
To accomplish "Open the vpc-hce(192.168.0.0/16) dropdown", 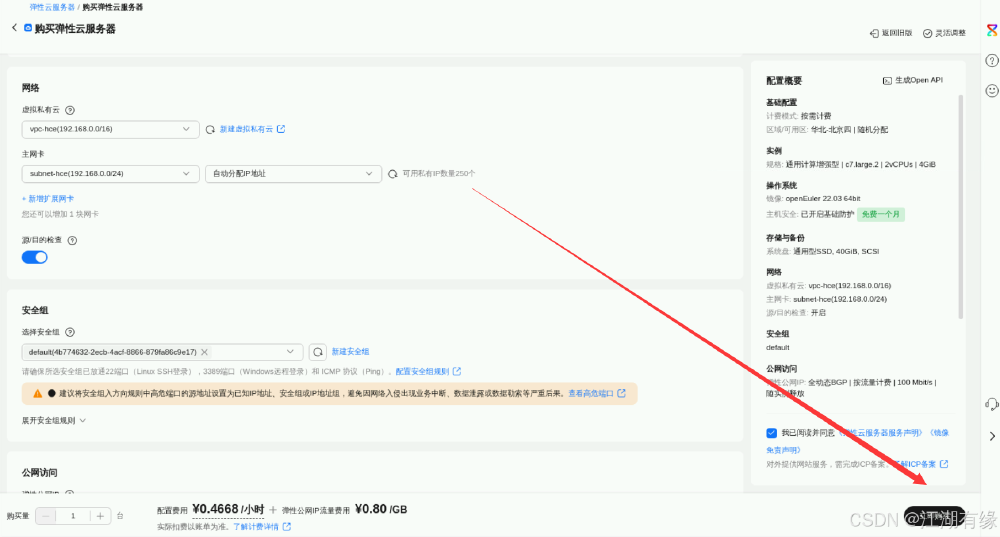I will tap(110, 129).
